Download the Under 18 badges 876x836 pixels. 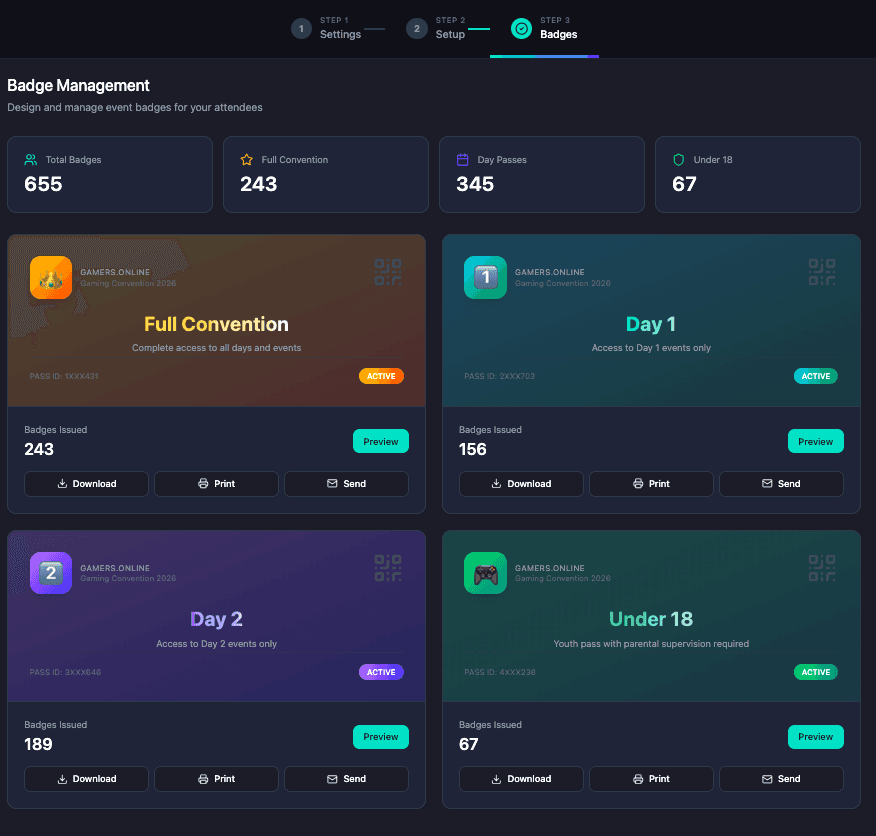[x=521, y=779]
